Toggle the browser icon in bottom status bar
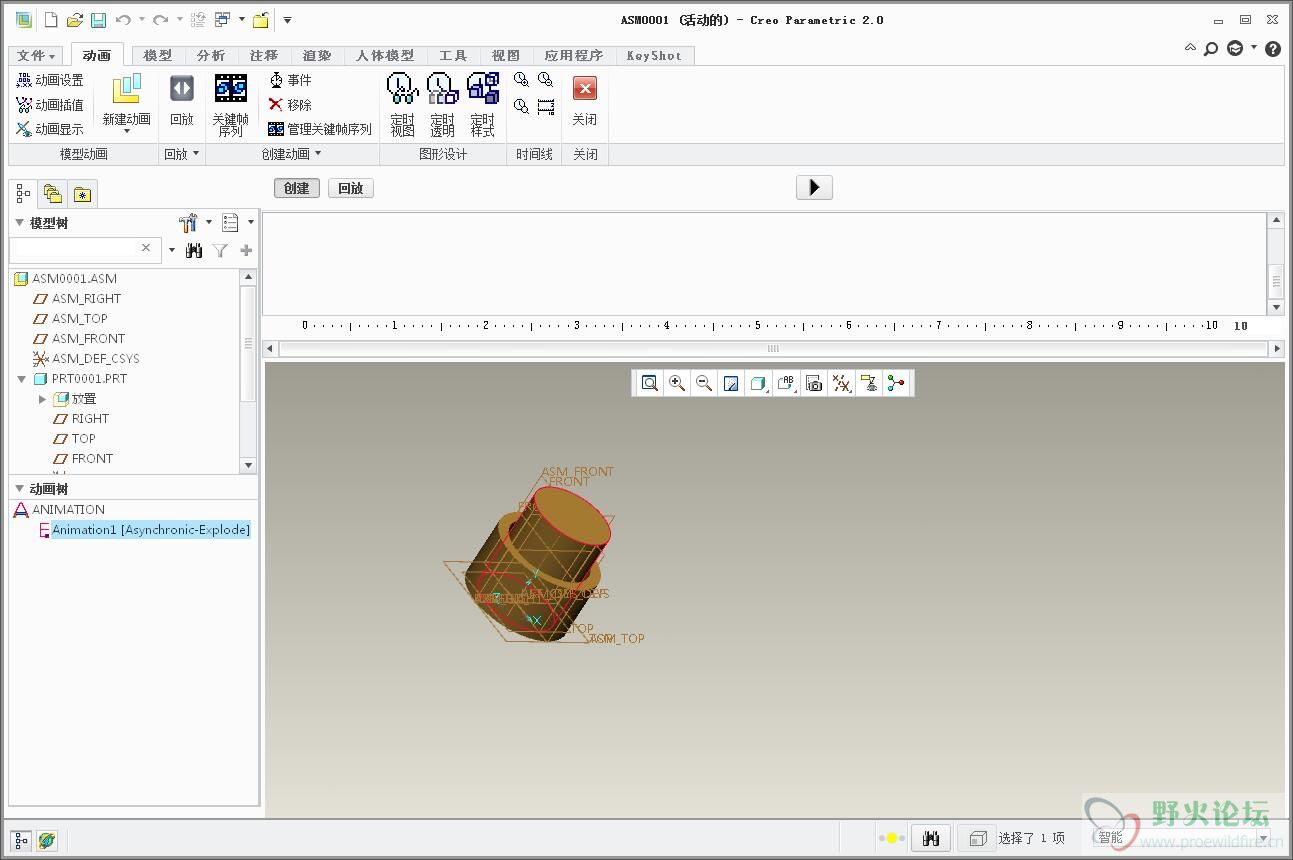This screenshot has width=1293, height=860. (x=47, y=840)
